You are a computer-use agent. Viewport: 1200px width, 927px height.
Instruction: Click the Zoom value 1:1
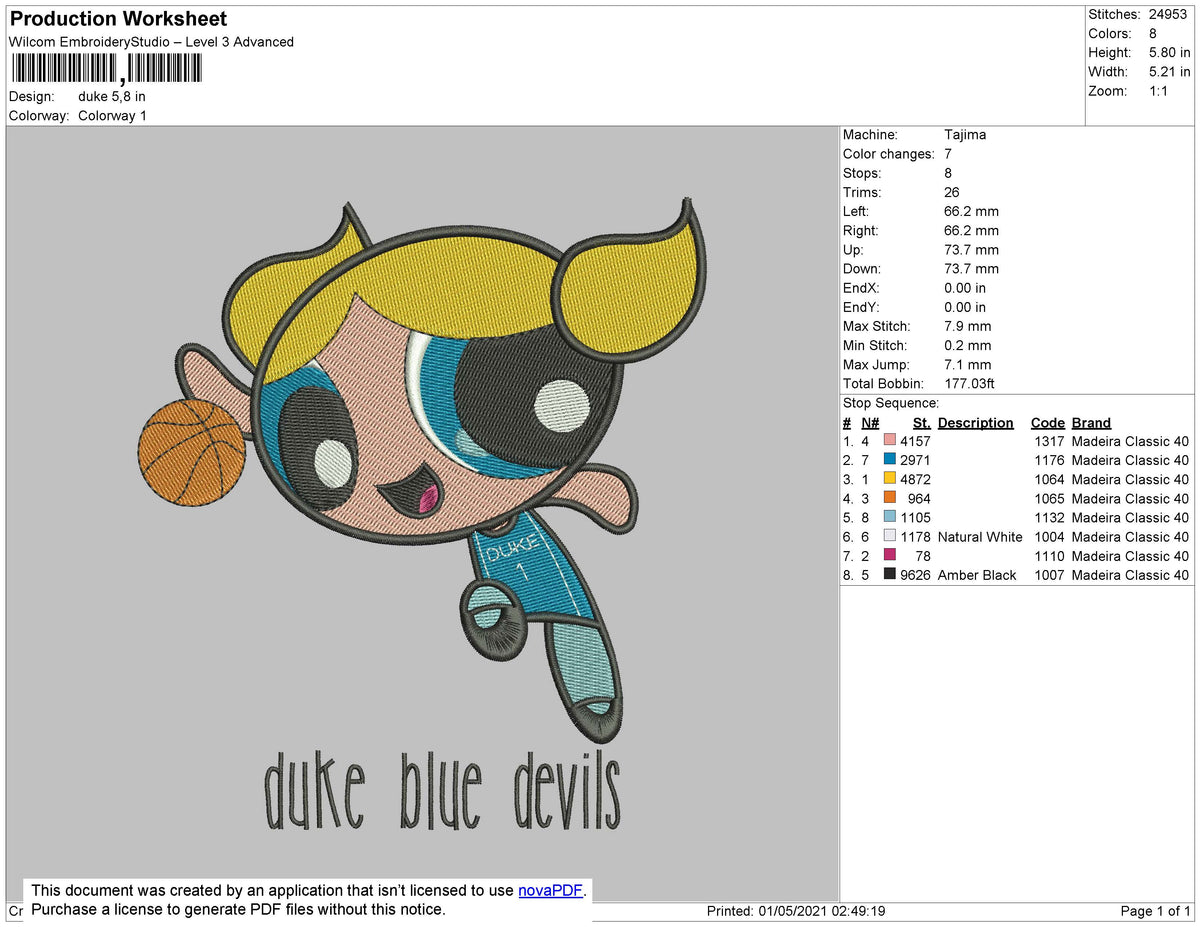[1157, 91]
